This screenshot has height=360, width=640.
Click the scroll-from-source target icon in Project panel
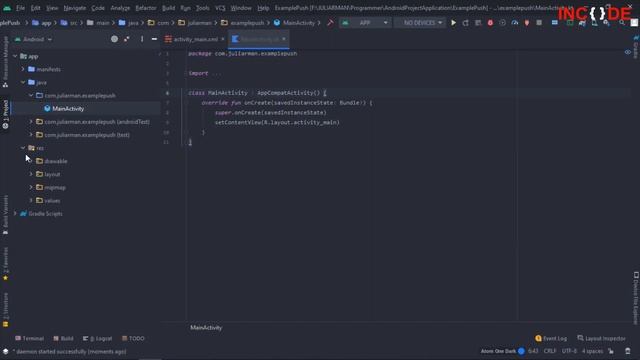click(x=114, y=39)
